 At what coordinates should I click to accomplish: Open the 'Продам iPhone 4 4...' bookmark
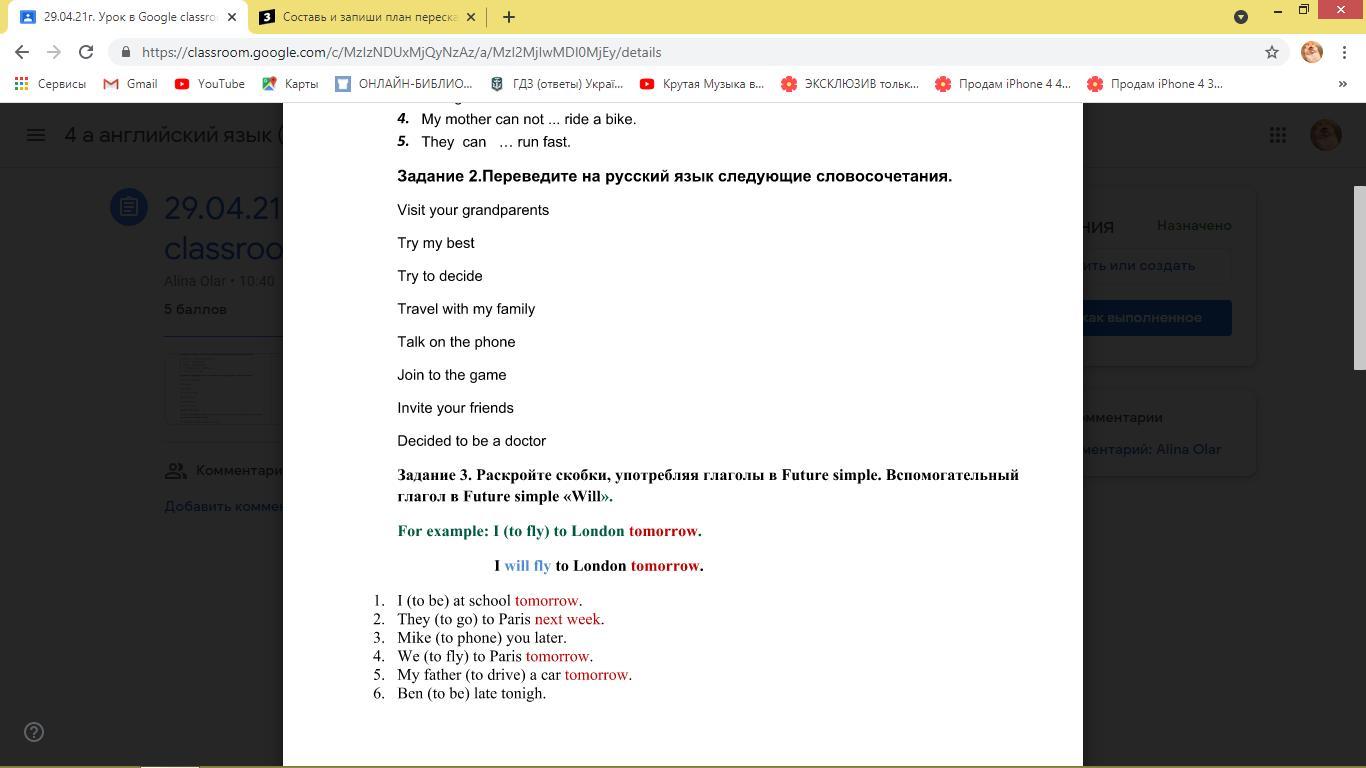point(1003,84)
